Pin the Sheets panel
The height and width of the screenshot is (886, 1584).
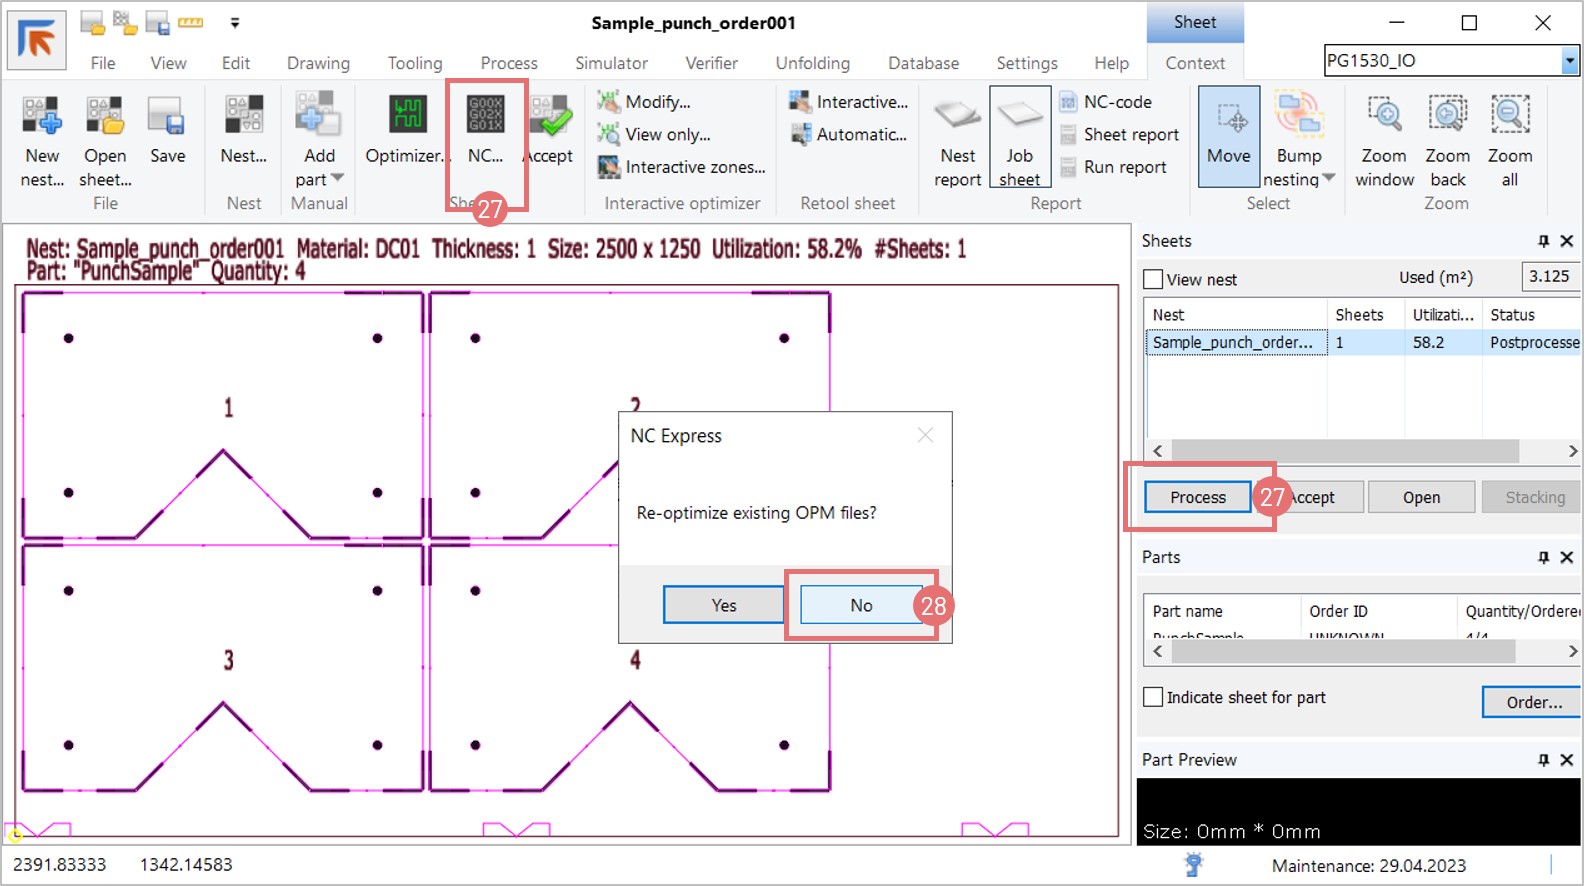pos(1543,241)
